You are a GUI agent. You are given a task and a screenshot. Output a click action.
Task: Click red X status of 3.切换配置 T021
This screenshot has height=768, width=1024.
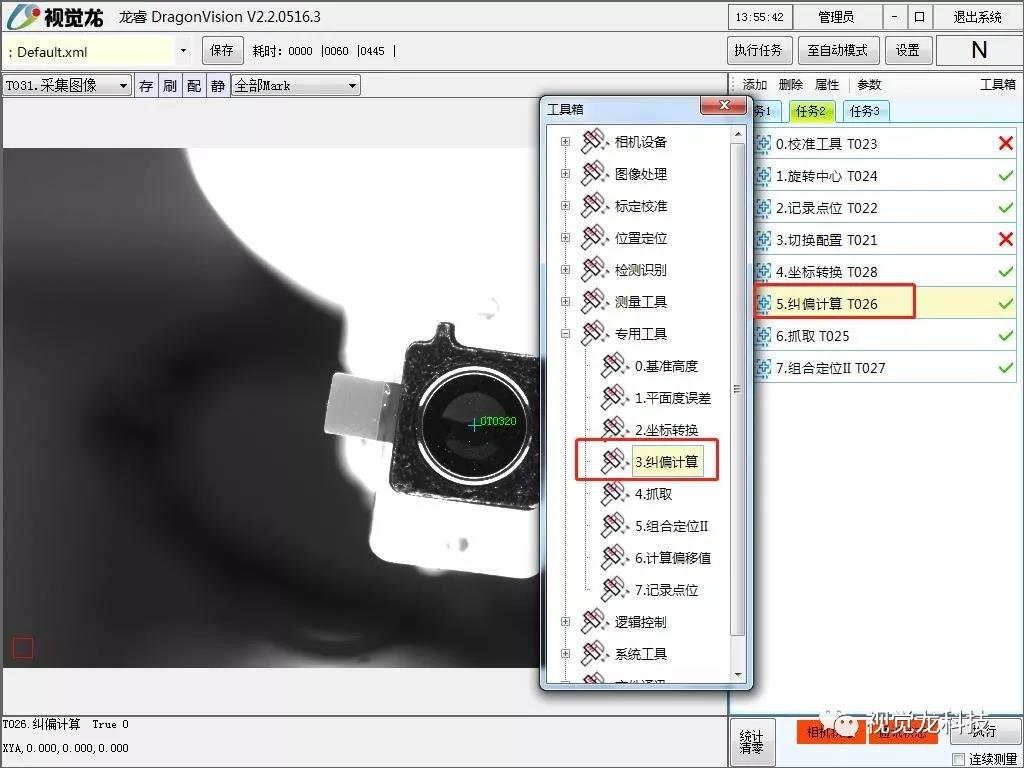(1005, 240)
